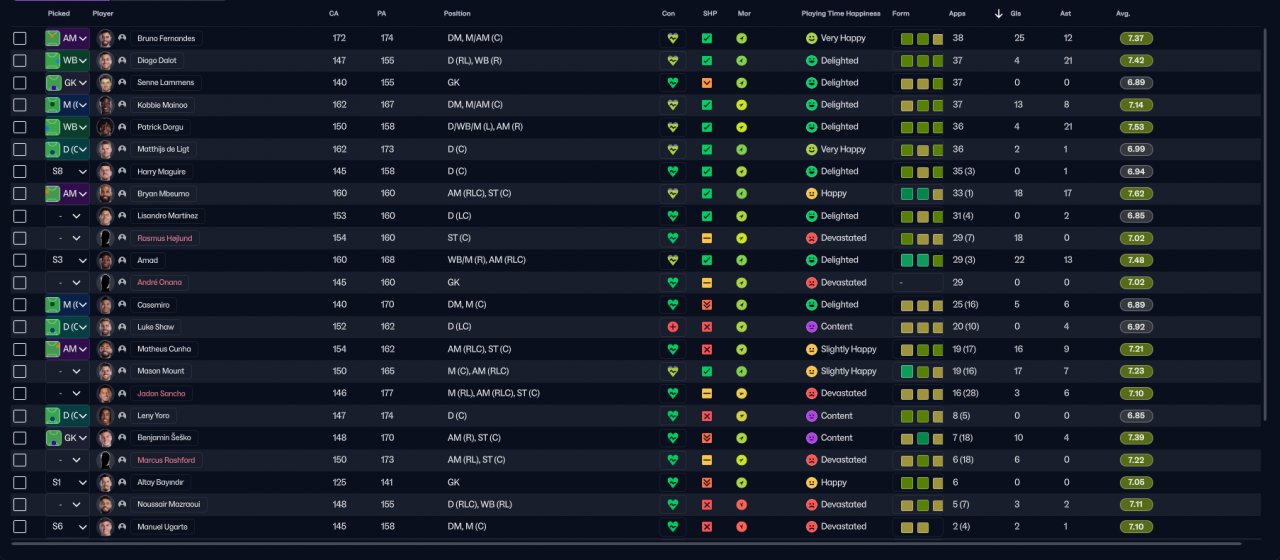The height and width of the screenshot is (560, 1280).
Task: Expand the S1 Picked dropdown for Altay Bayındır
Action: click(67, 482)
